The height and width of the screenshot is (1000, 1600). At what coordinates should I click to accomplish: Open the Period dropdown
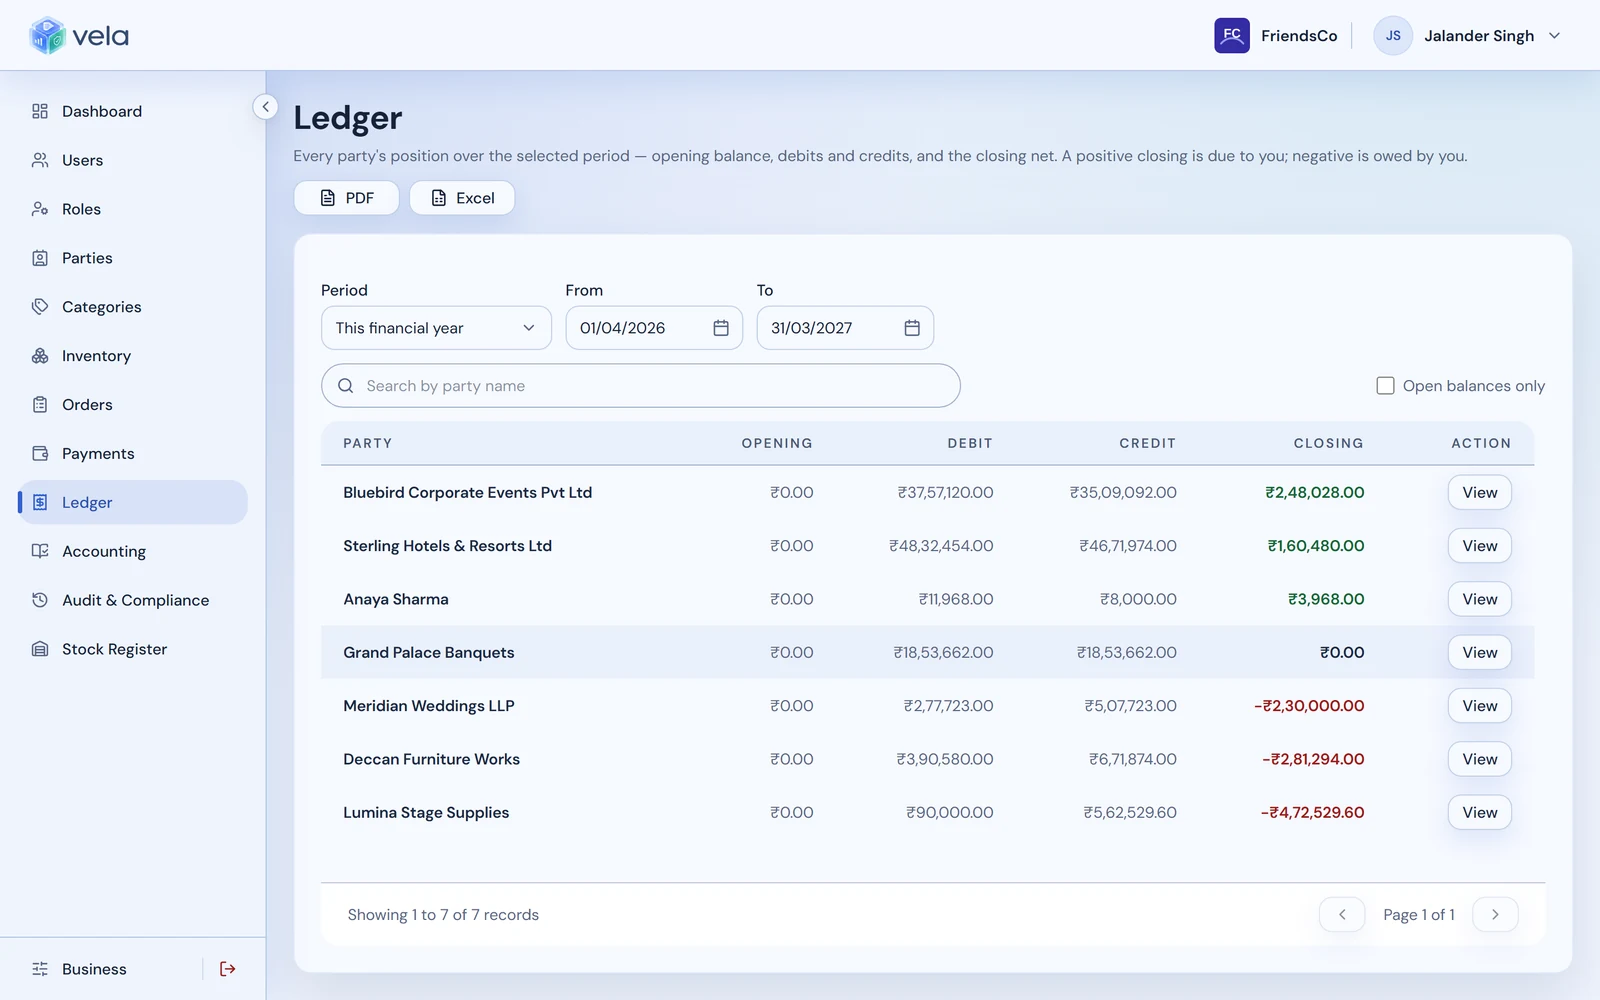coord(436,328)
